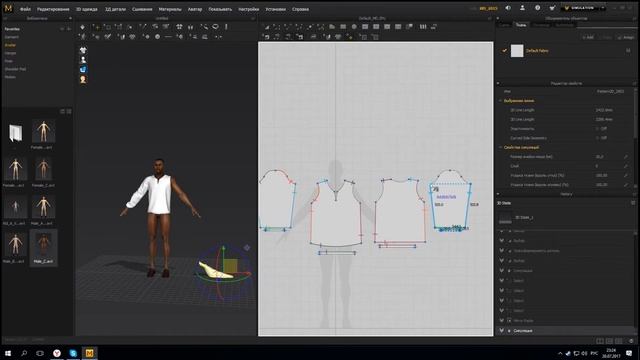Select Garment in the library favorites
Image resolution: width=640 pixels, height=360 pixels.
[x=11, y=37]
